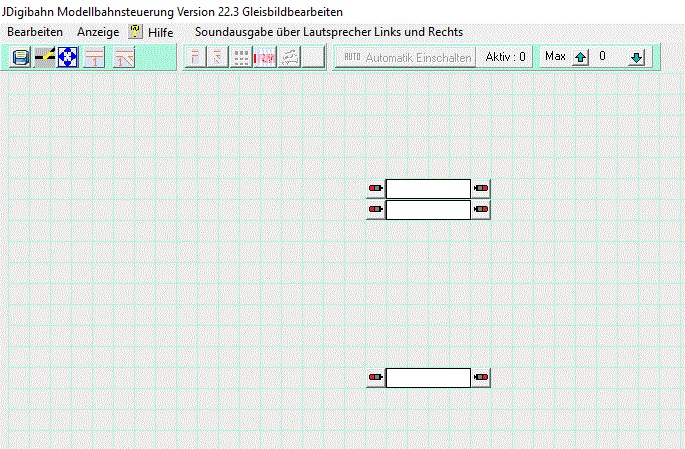
Task: Select the yellow-black track switch tool icon
Action: 45,57
